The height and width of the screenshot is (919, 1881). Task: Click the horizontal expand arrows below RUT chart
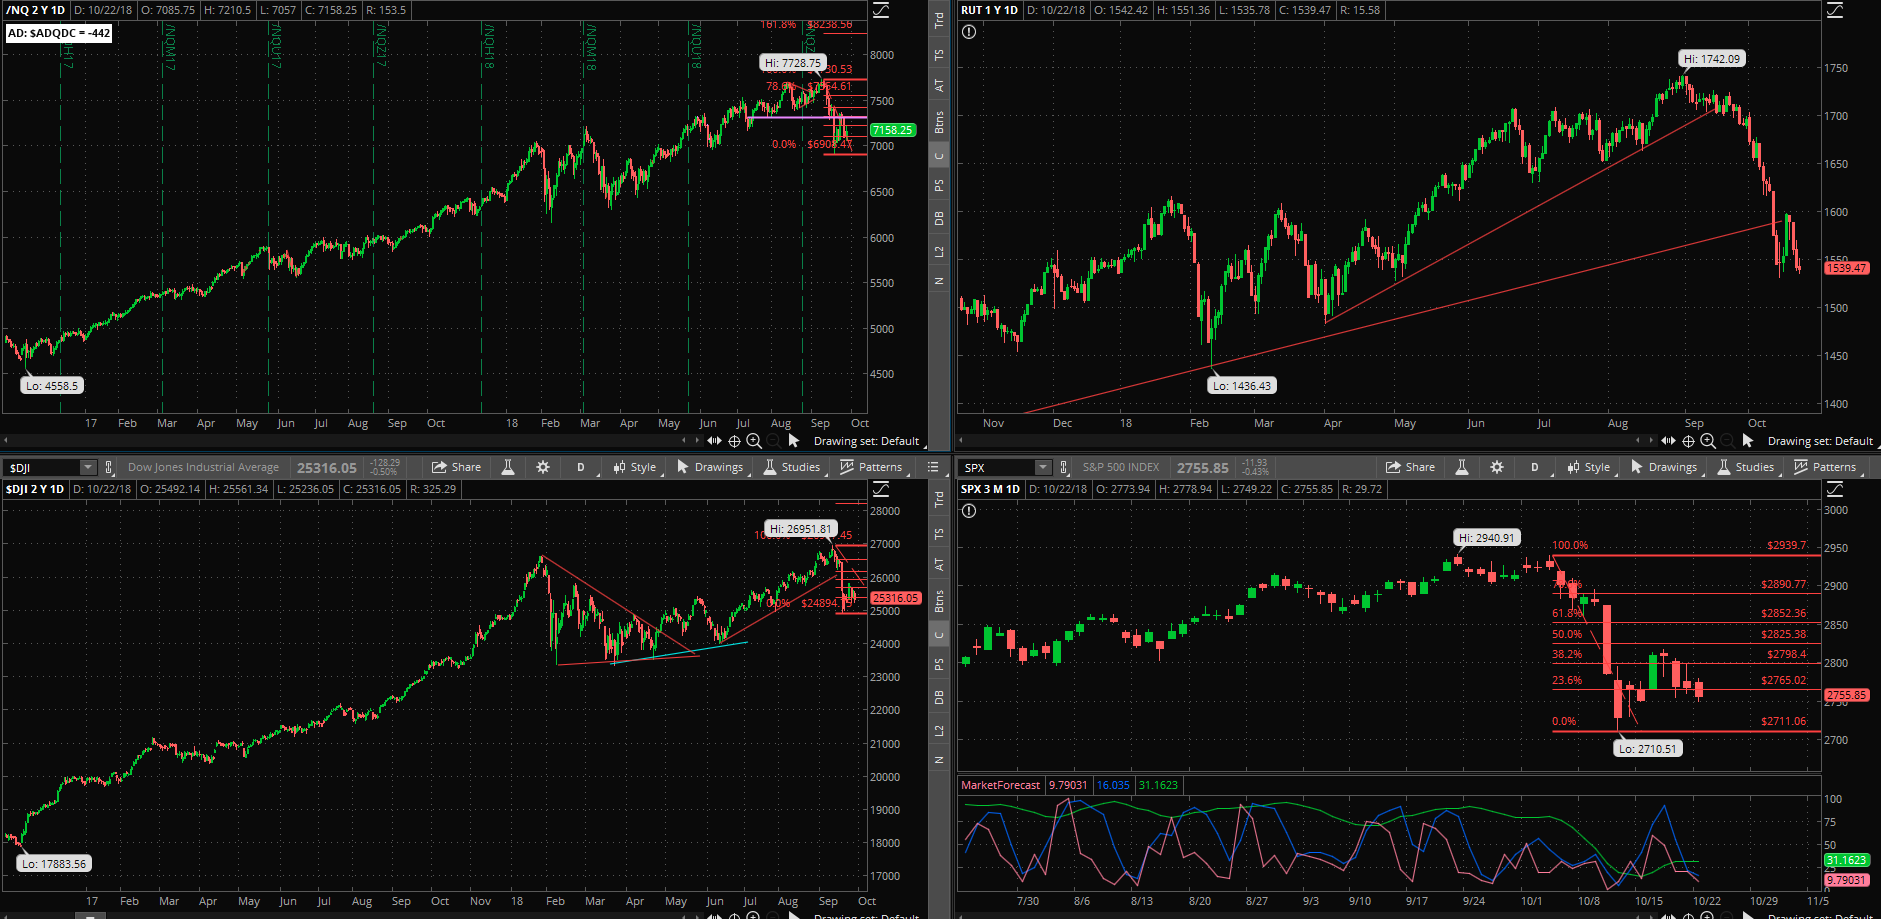1668,441
